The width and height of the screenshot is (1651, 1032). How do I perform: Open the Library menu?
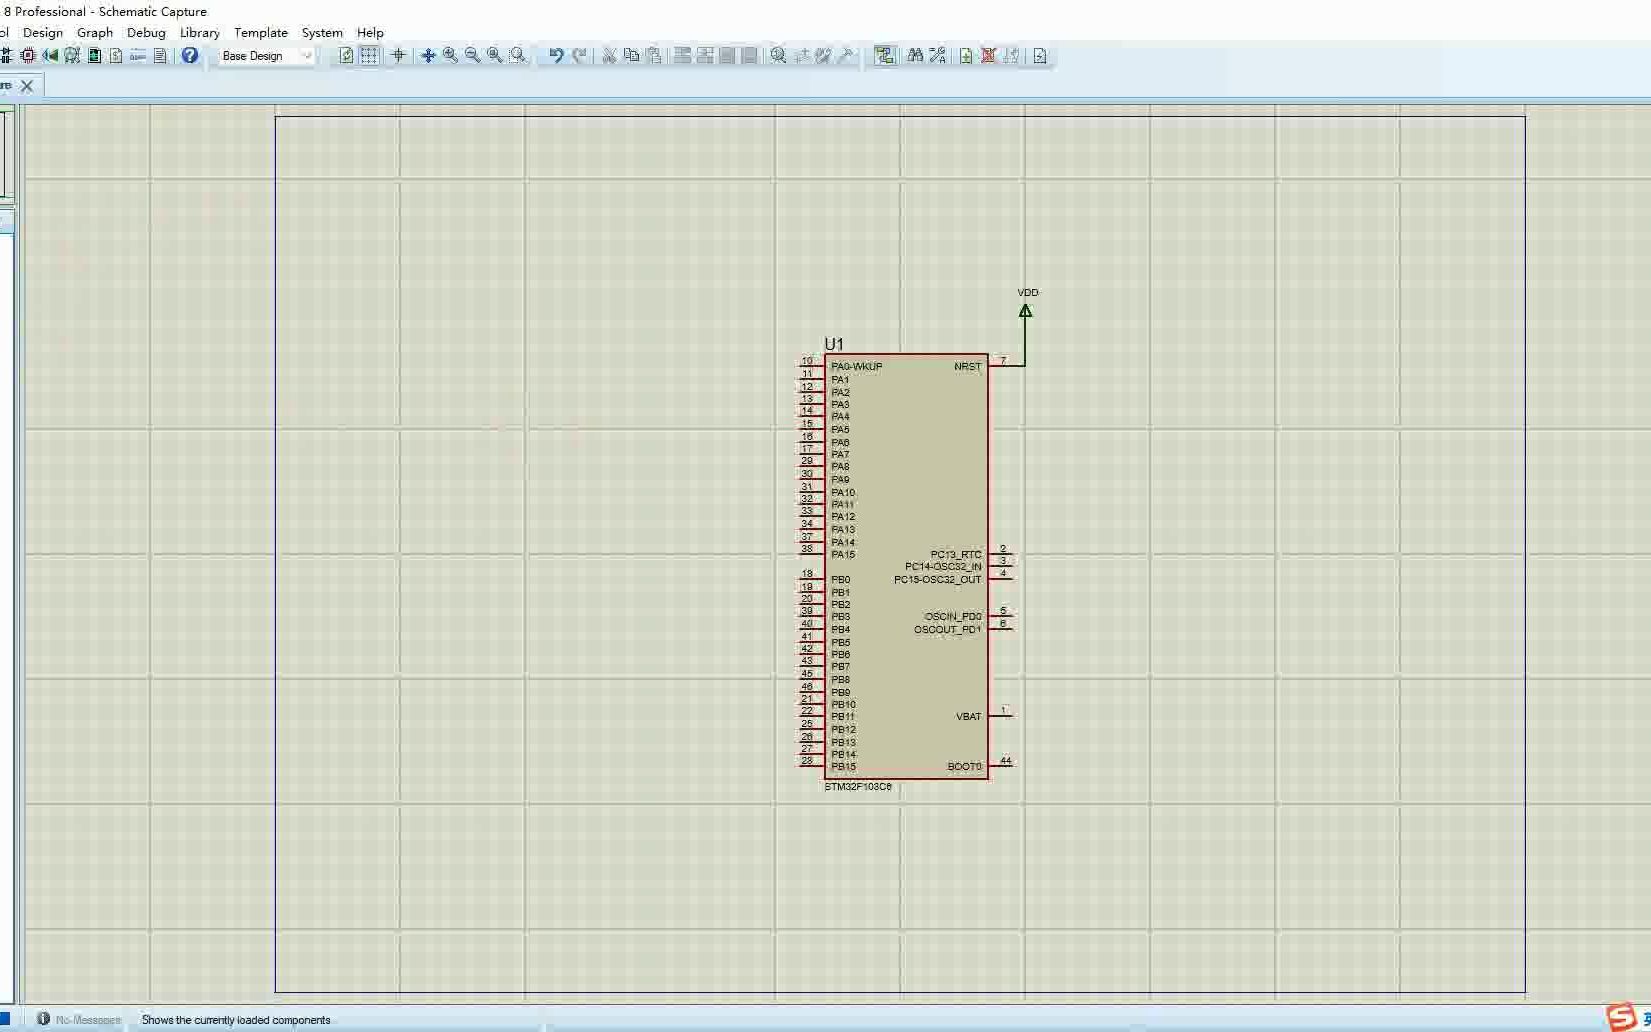click(x=199, y=32)
